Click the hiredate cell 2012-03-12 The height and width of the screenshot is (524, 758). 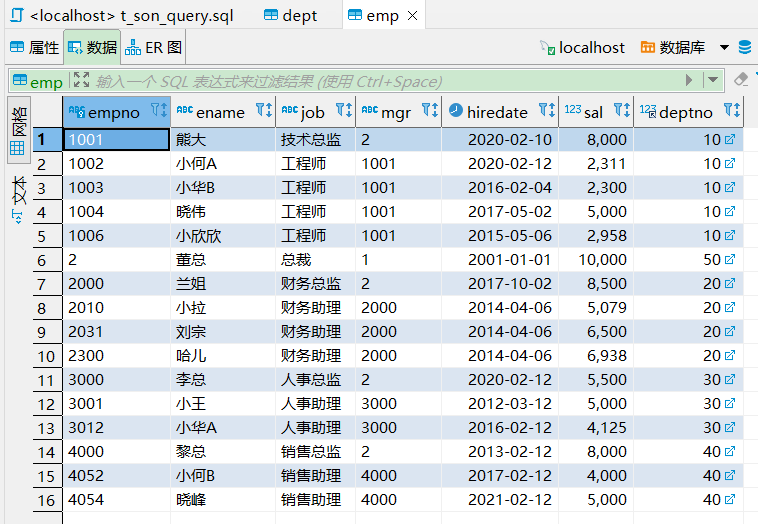tap(500, 404)
